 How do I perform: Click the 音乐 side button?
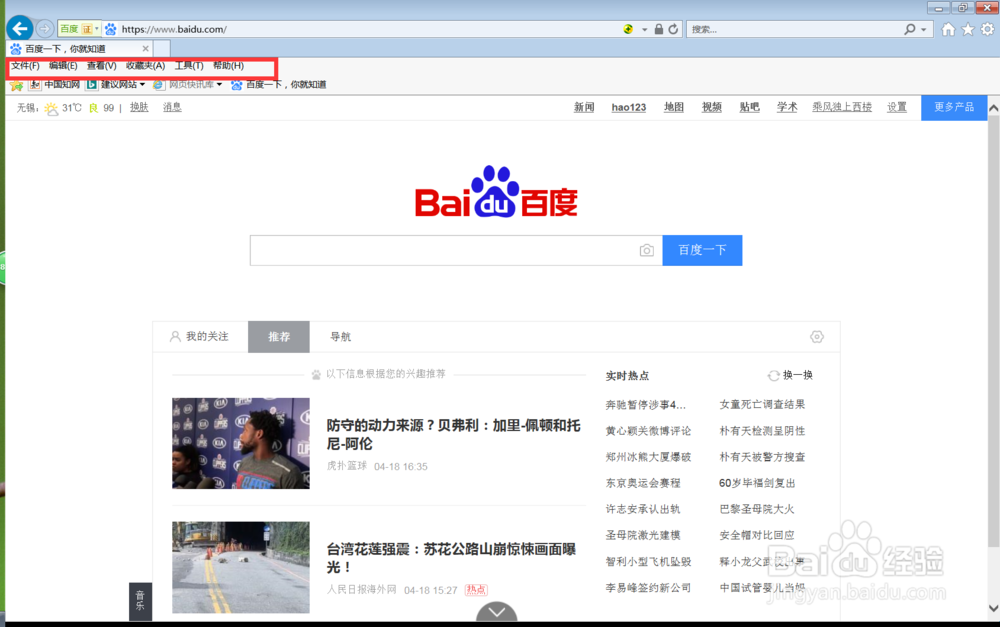coord(140,601)
